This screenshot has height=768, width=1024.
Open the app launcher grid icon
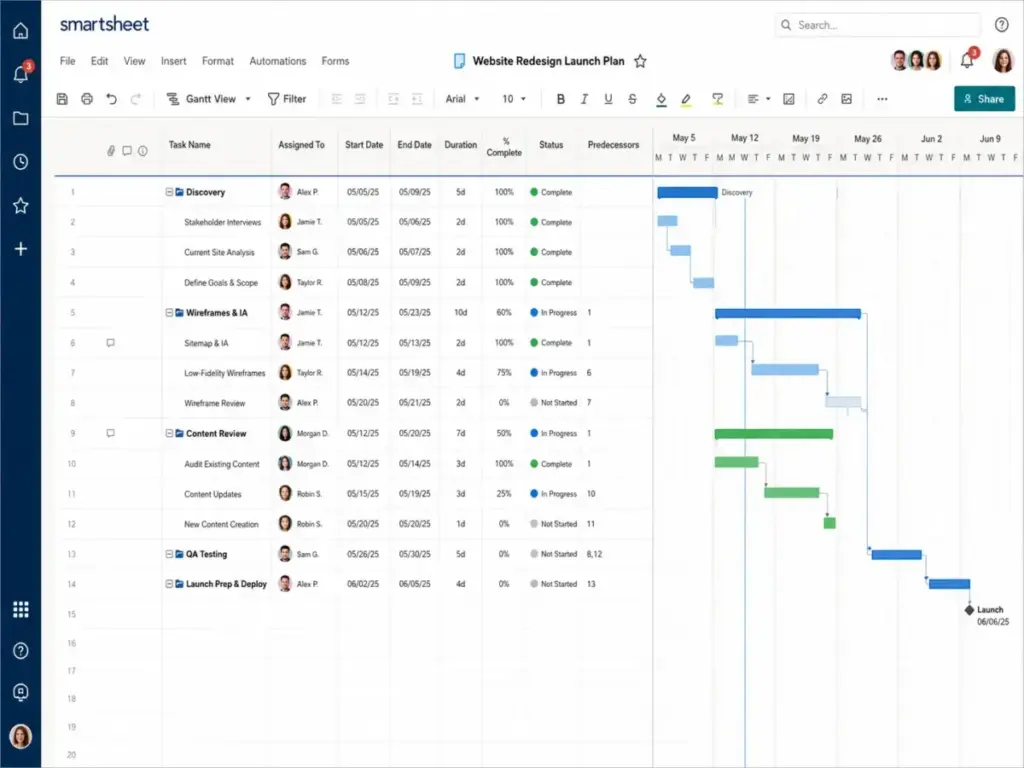21,609
